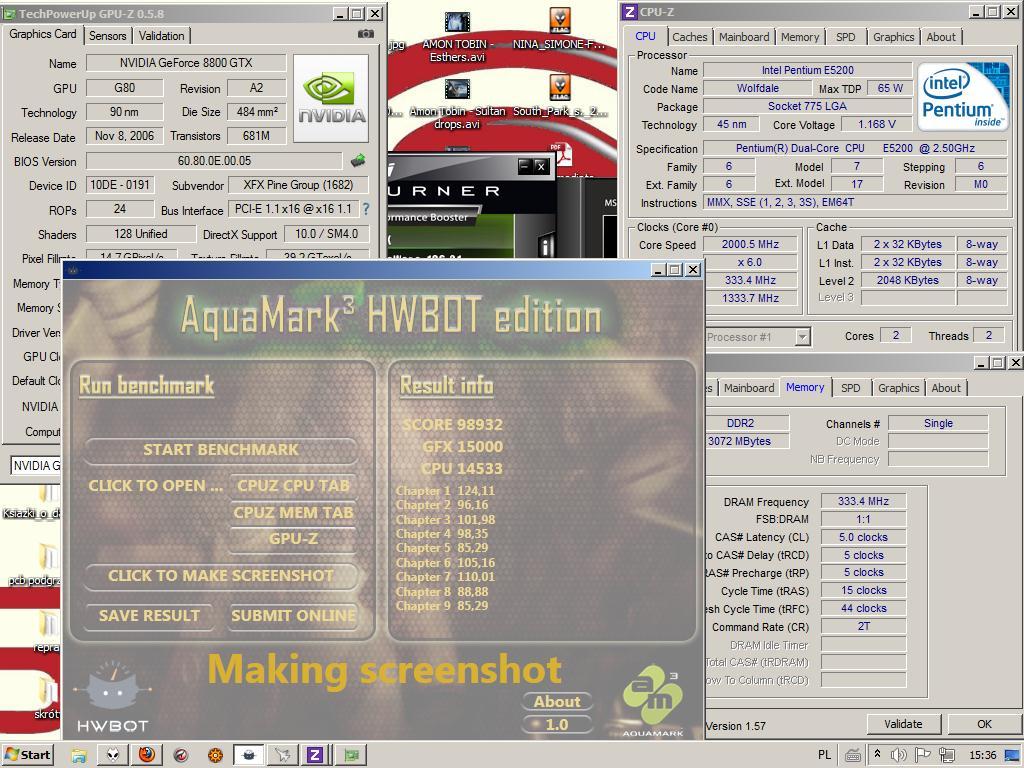The image size is (1024, 768).
Task: Click the AquaMark am3 logo
Action: coord(652,702)
